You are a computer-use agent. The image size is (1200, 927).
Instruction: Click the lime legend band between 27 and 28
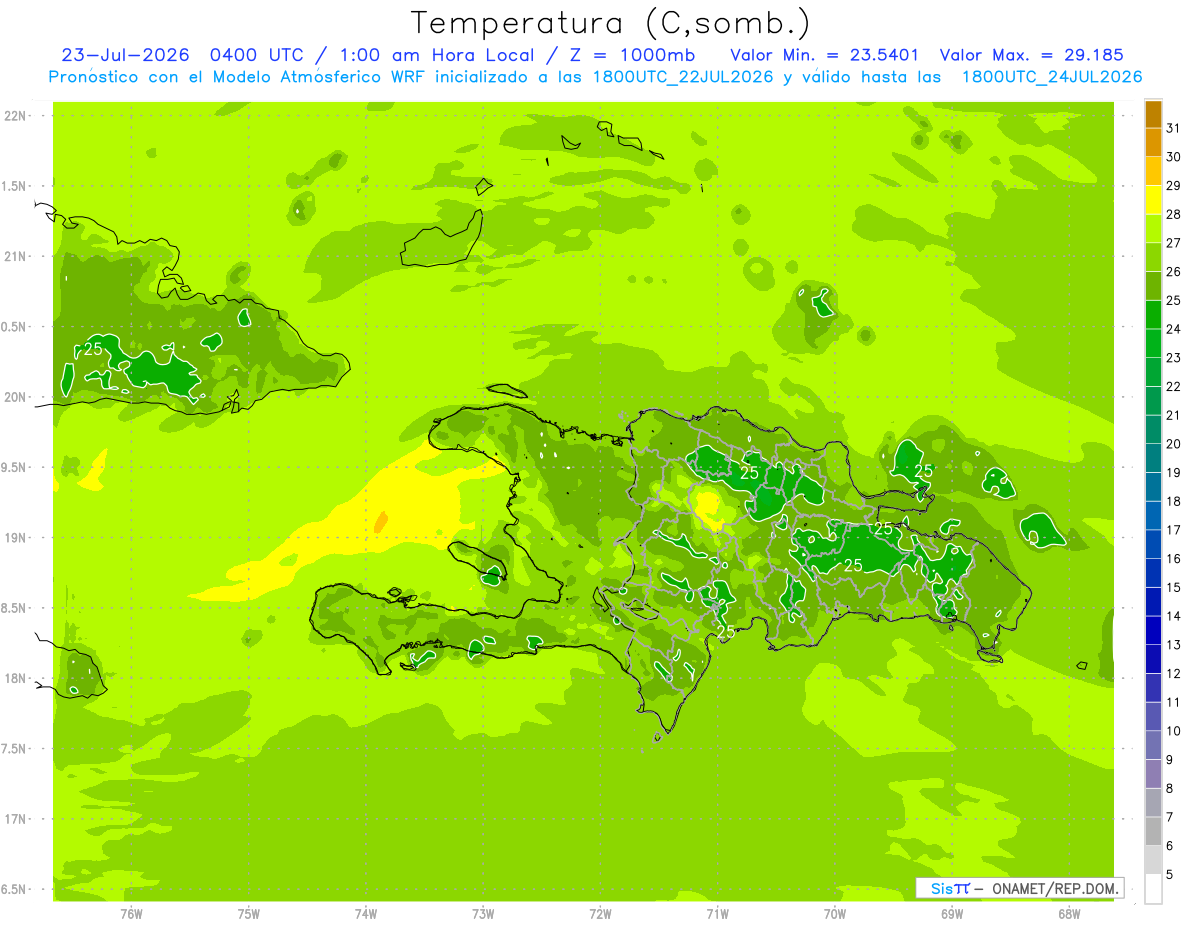(1153, 229)
